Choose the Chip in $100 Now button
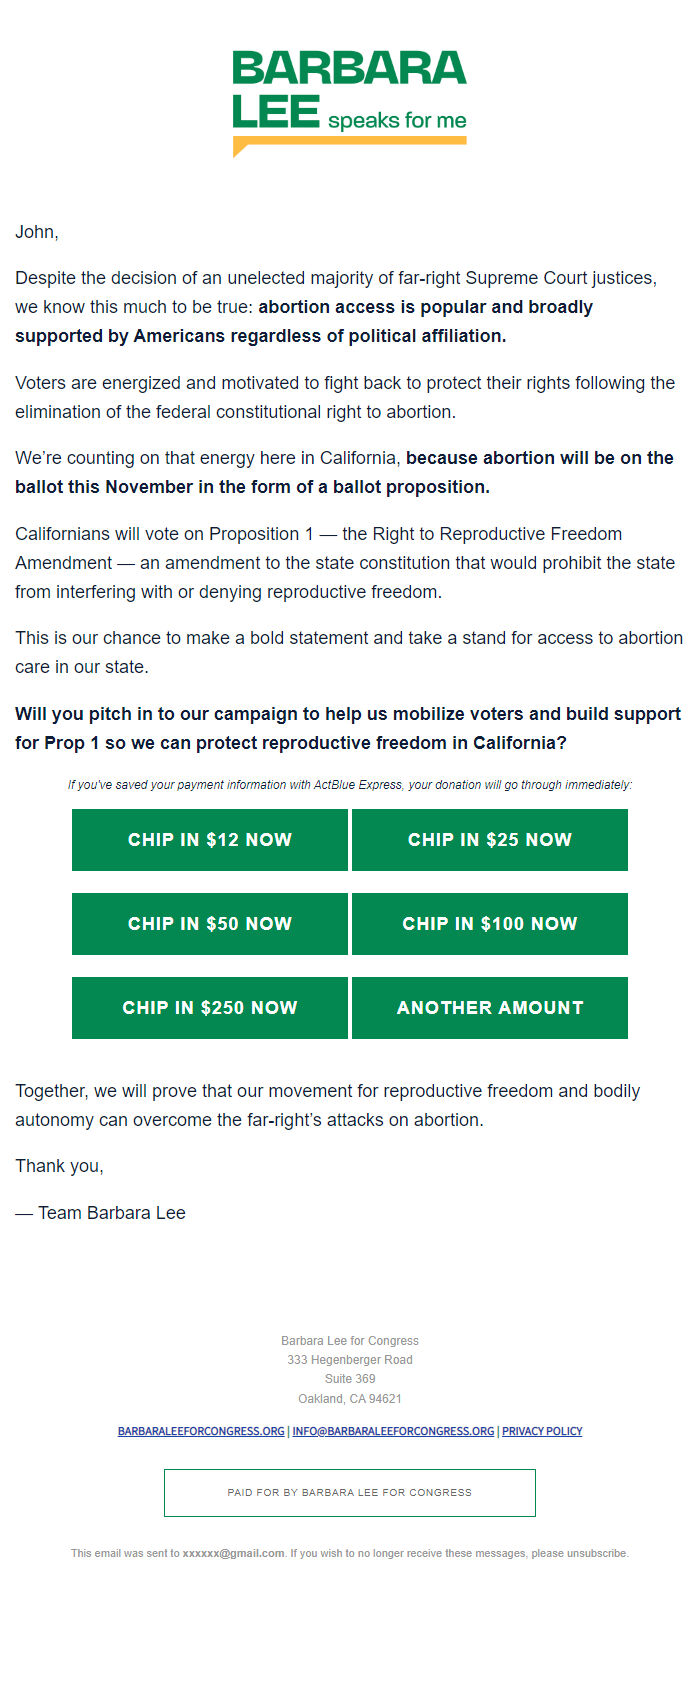700x1702 pixels. tap(490, 924)
